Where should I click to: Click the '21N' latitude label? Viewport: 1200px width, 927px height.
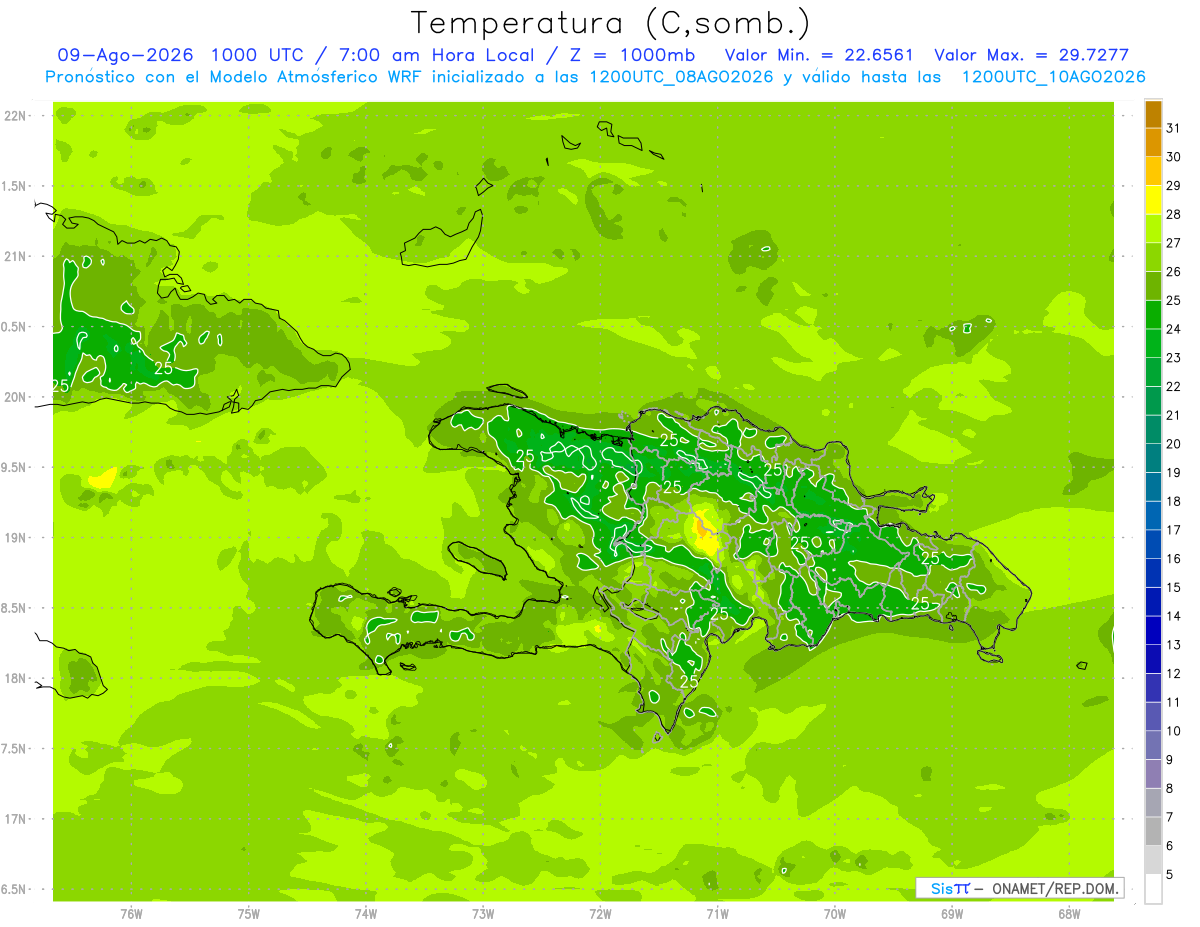coord(17,257)
